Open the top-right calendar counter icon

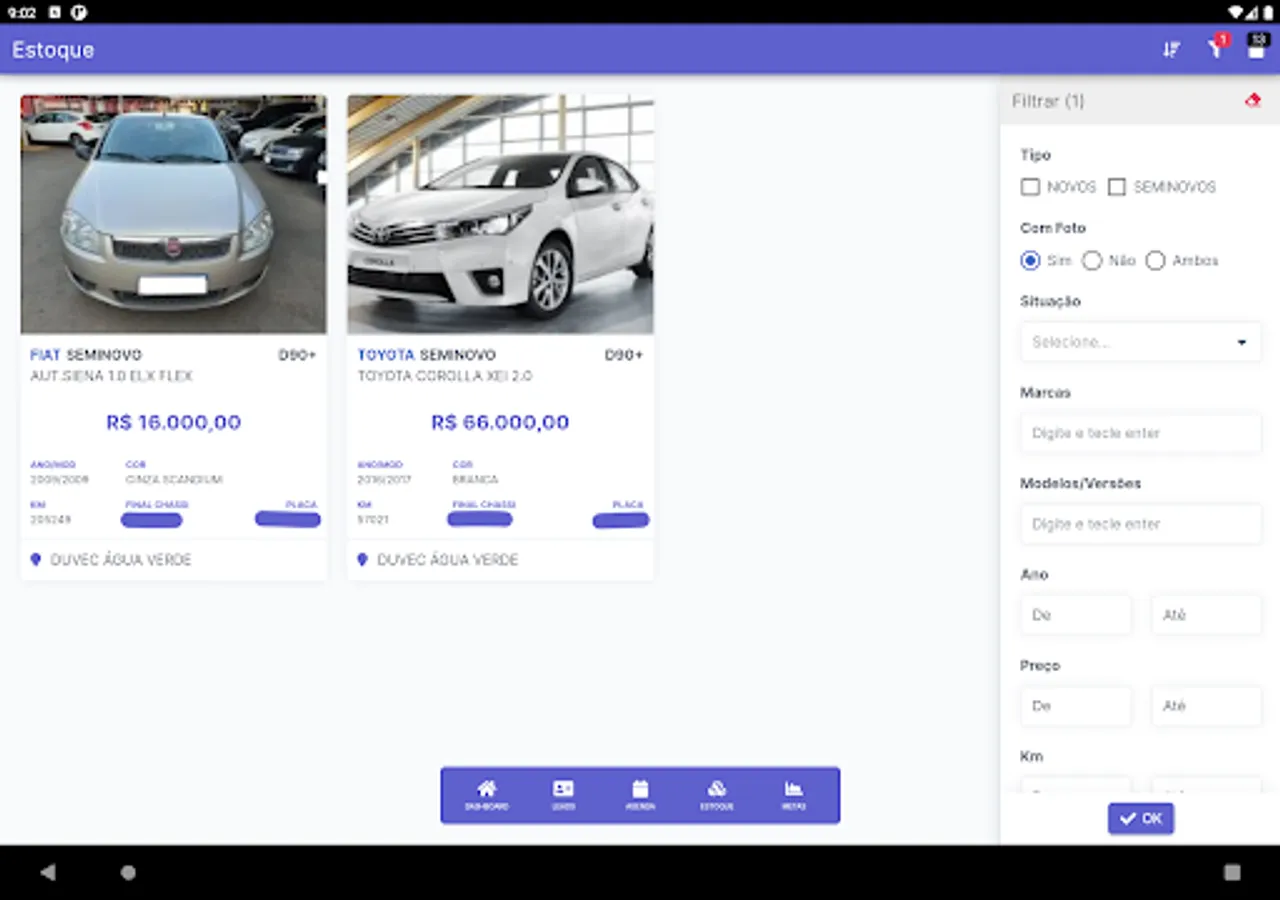click(1257, 46)
